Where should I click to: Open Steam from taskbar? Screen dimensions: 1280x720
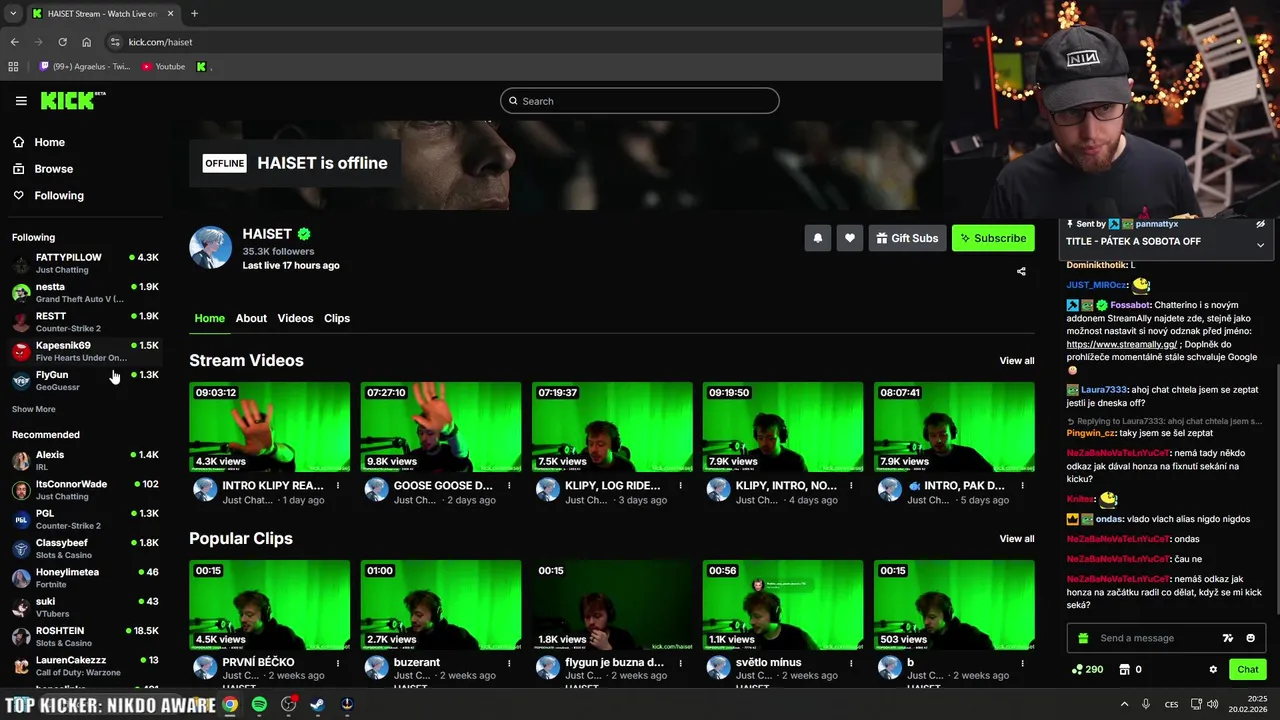(x=318, y=704)
